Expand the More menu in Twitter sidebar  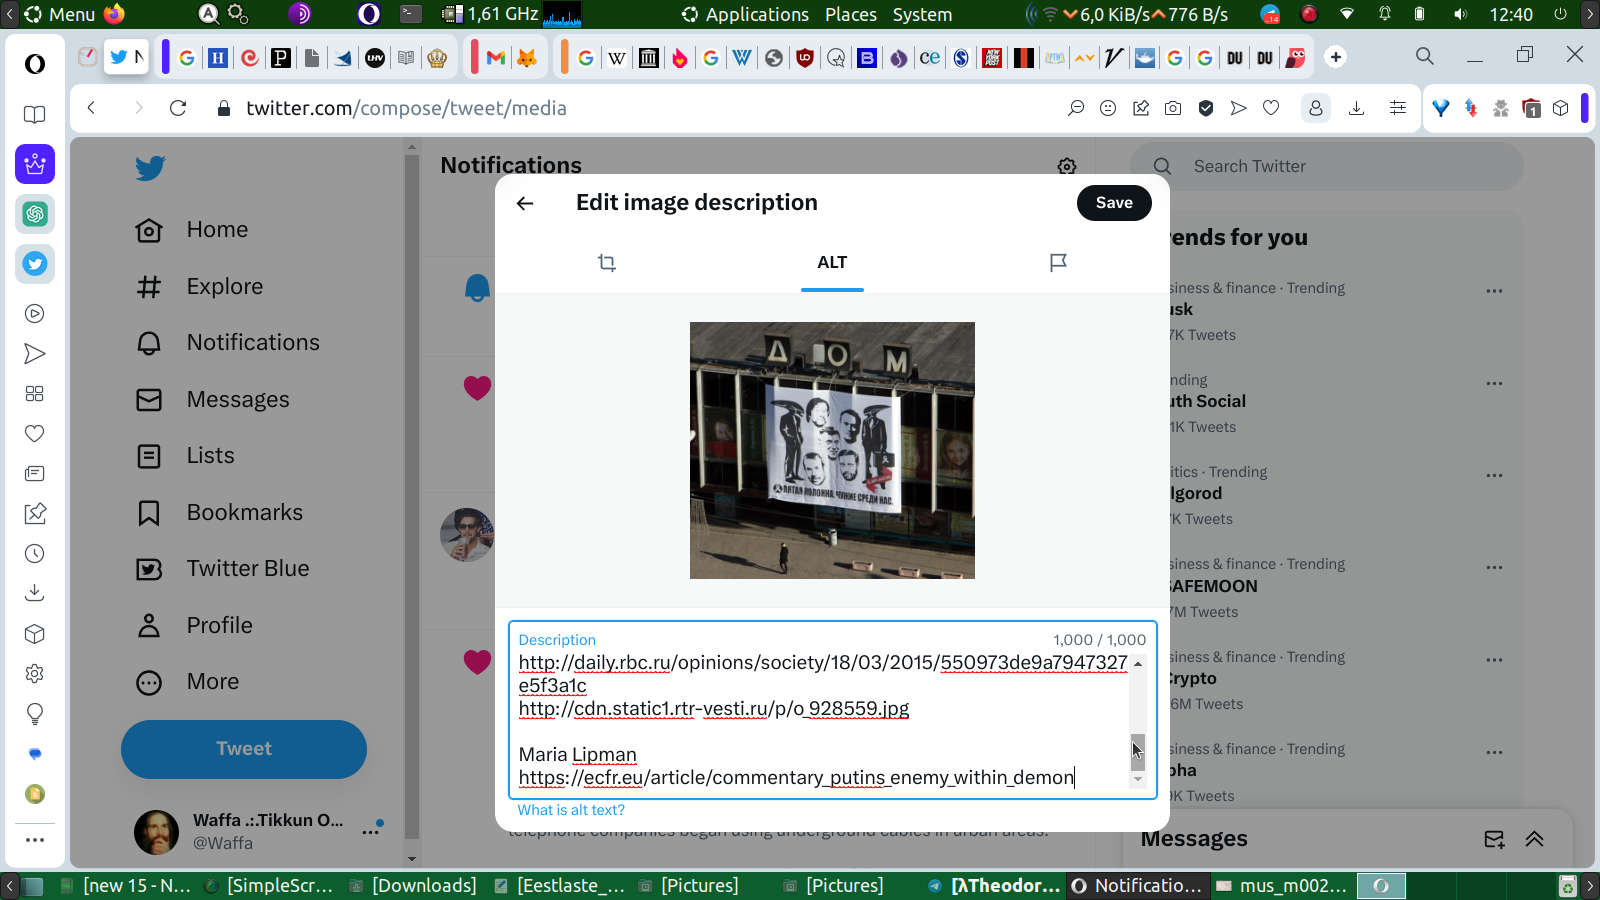[x=188, y=682]
